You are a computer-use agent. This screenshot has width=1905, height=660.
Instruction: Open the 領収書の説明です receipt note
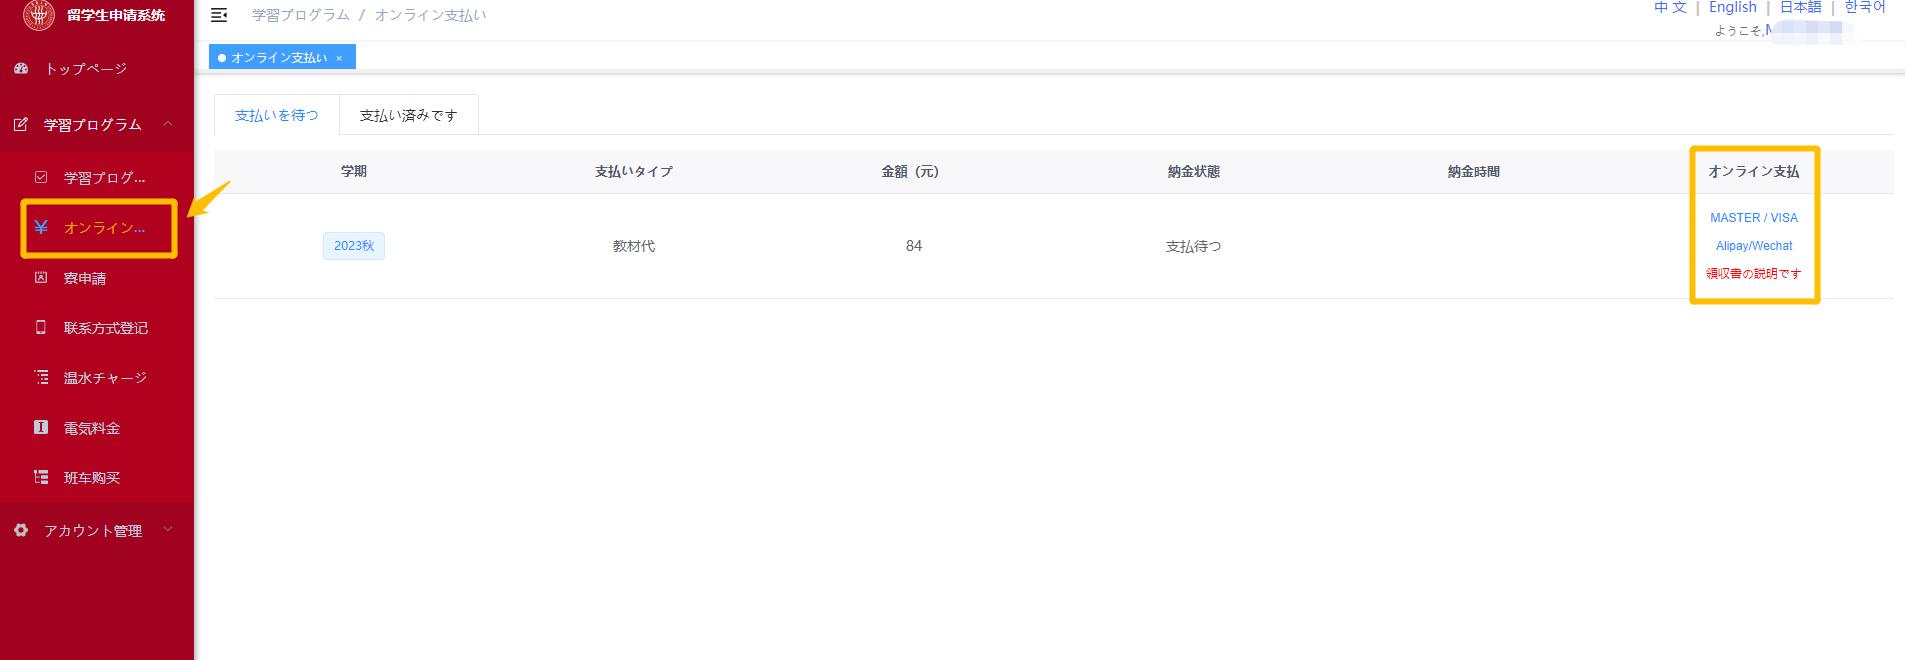pyautogui.click(x=1753, y=274)
